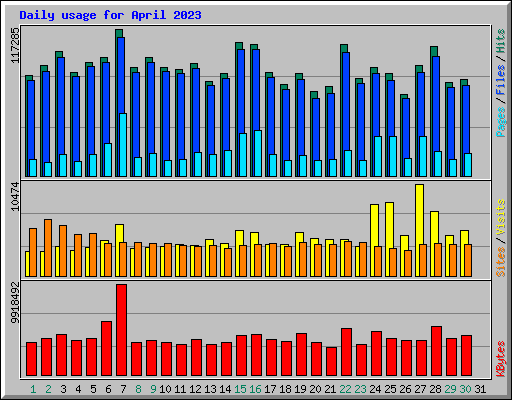Select day 12 on the x-axis
Screen dimensions: 512x400
pos(195,389)
